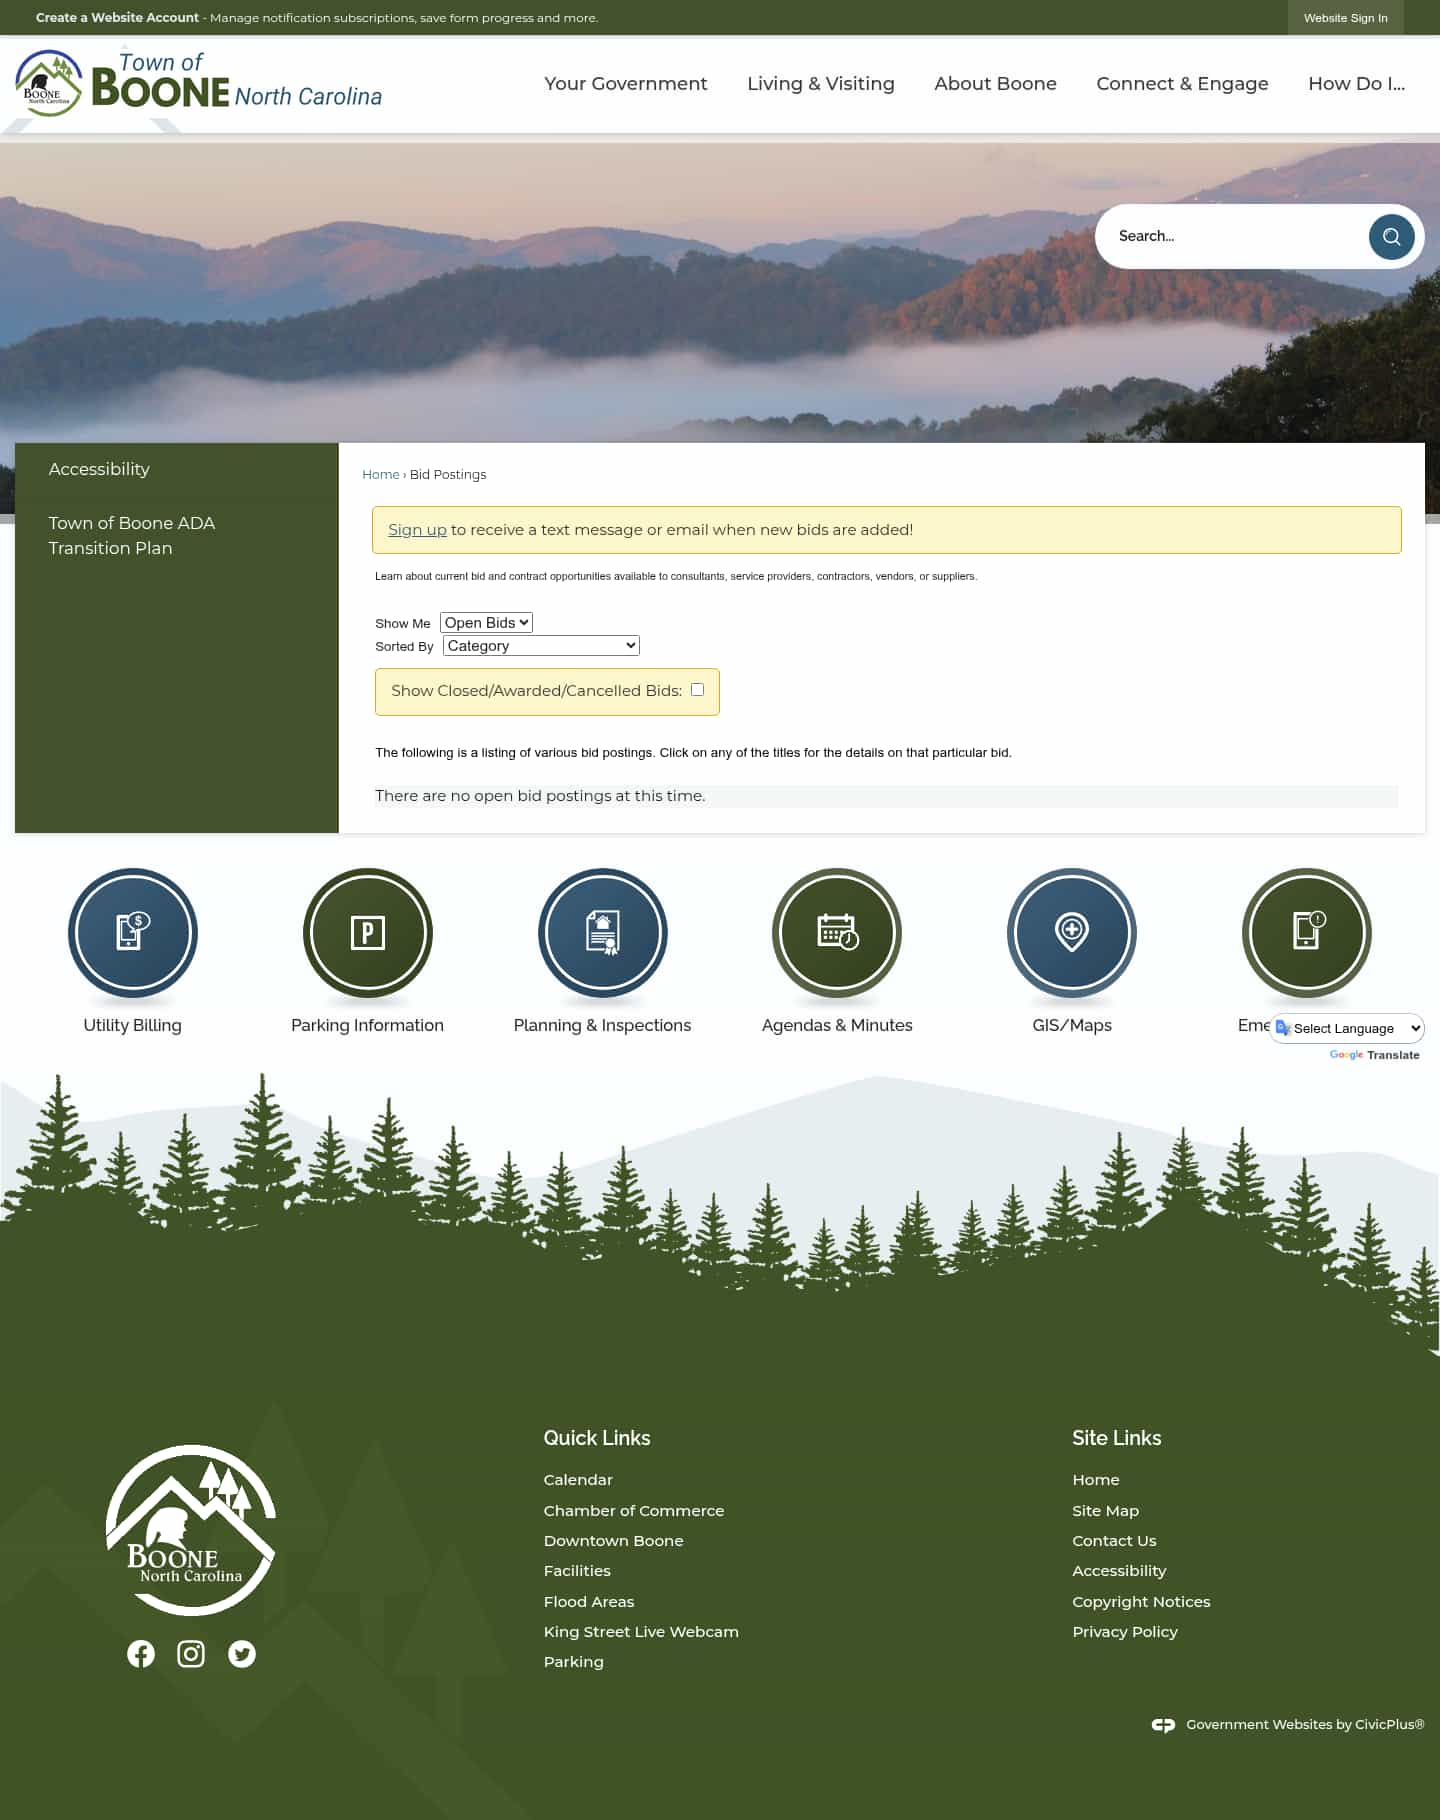The image size is (1440, 1820).
Task: Open the Parking quick link
Action: point(574,1662)
